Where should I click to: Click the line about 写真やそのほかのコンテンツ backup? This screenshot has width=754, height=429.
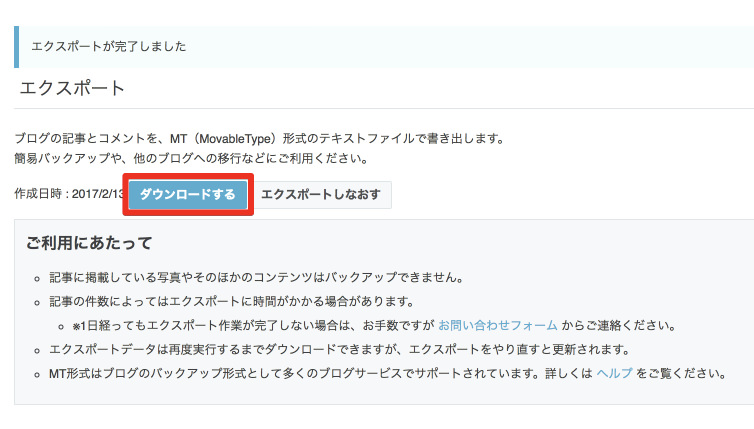256,278
